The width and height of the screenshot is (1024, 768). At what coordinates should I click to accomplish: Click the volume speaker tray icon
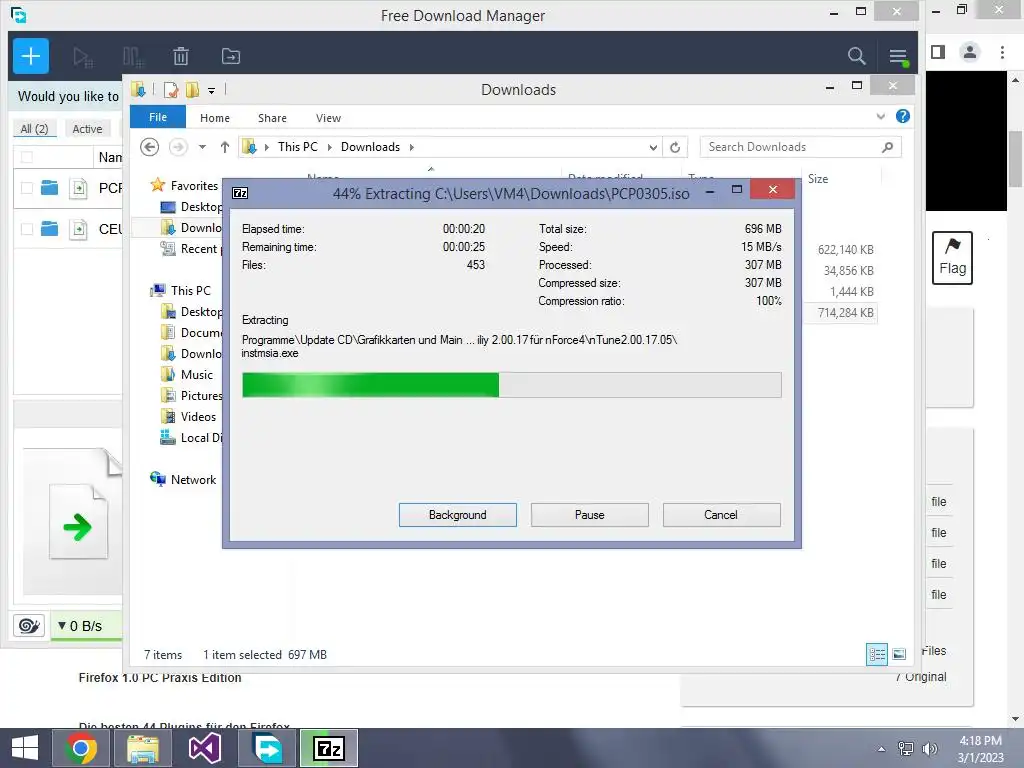pos(929,748)
